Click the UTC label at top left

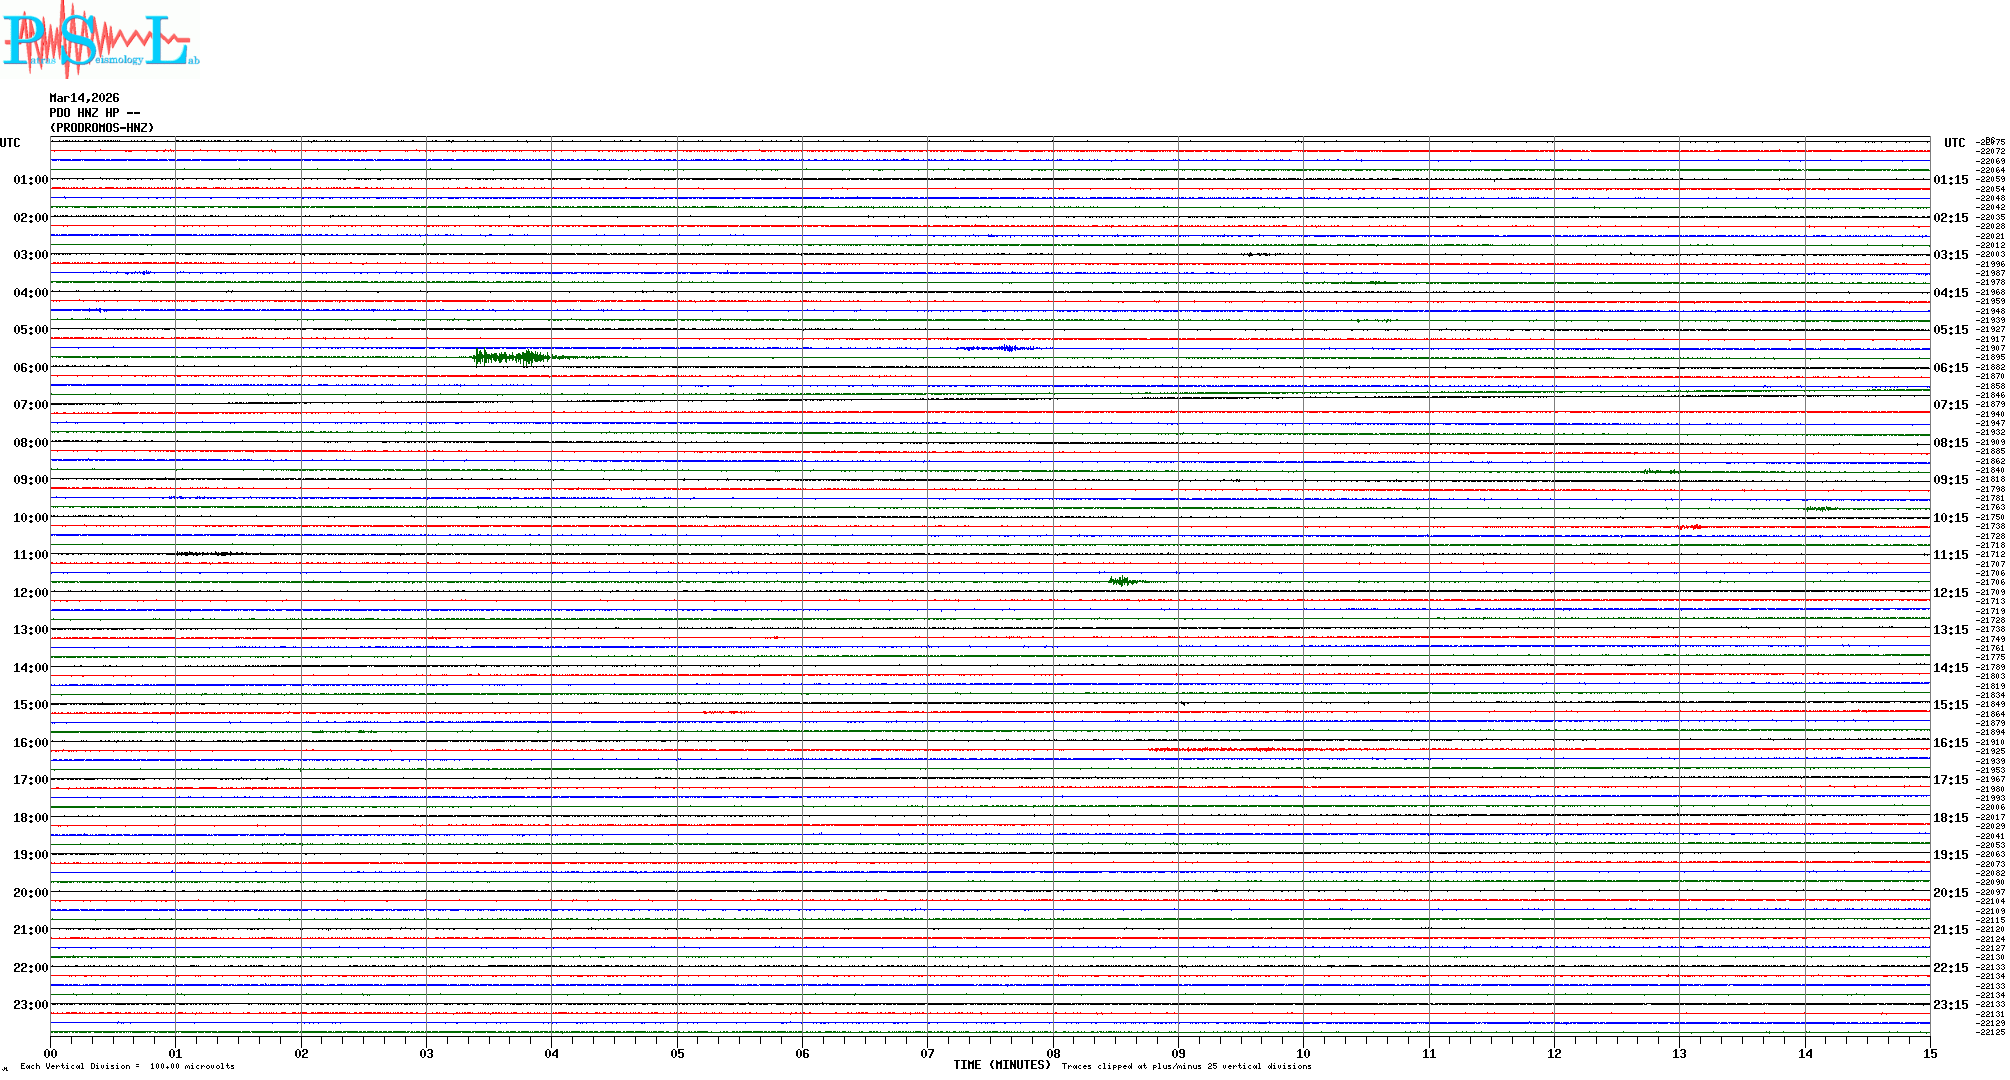[x=10, y=143]
